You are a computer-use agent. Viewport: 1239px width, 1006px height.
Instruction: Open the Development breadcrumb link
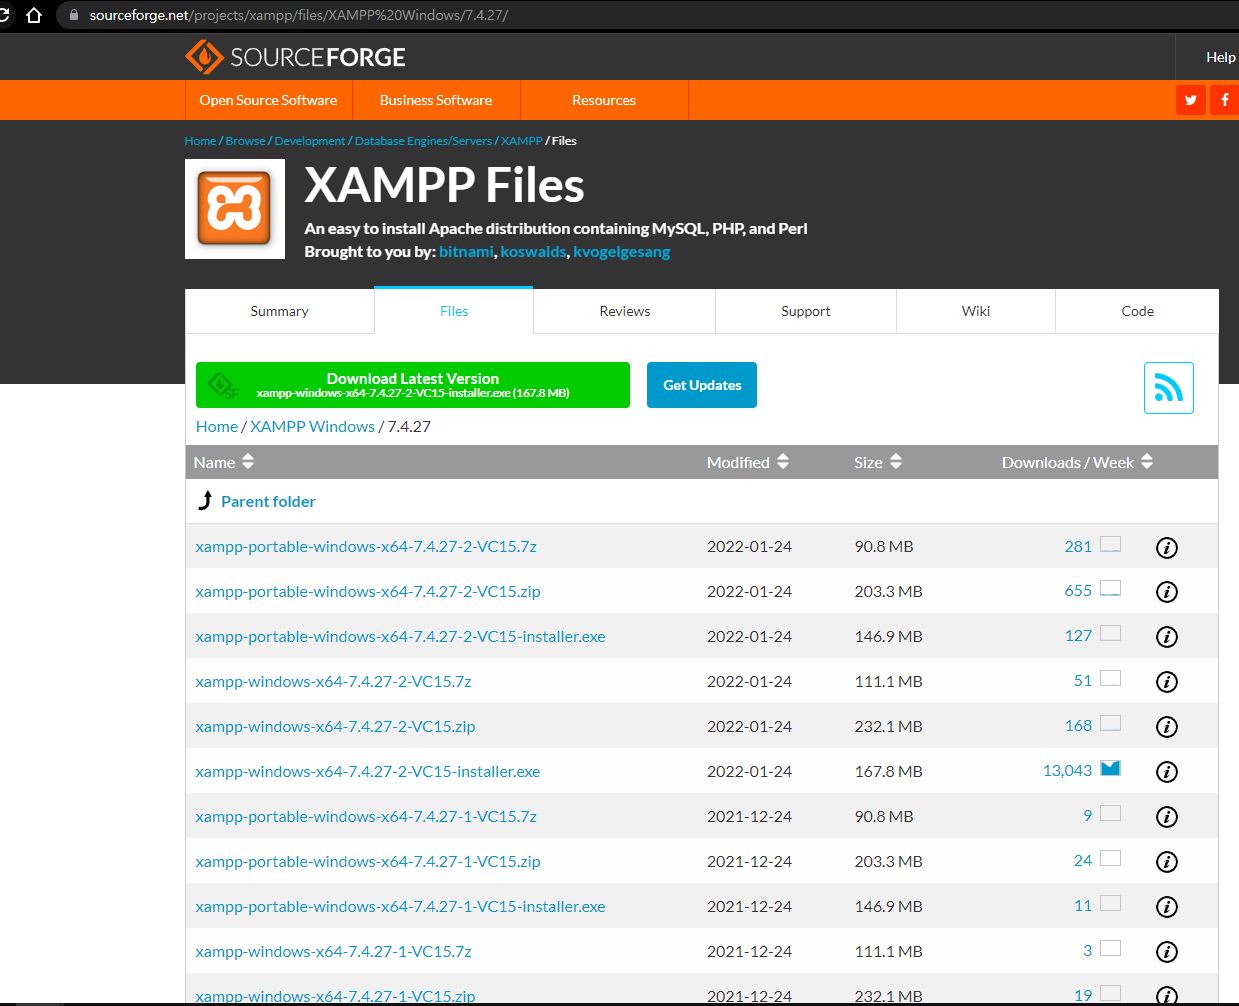coord(310,141)
